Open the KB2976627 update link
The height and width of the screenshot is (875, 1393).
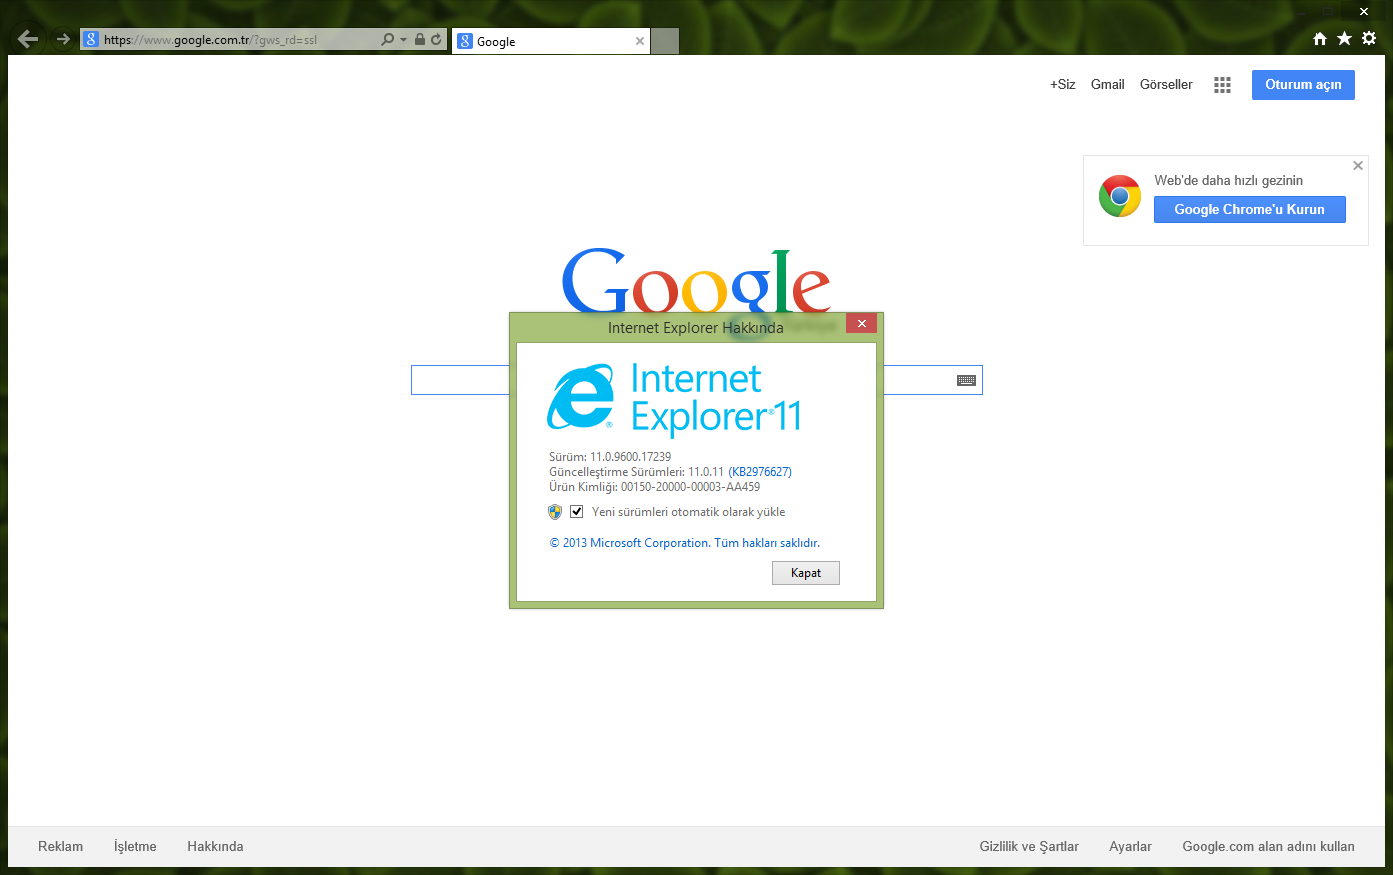click(x=760, y=472)
